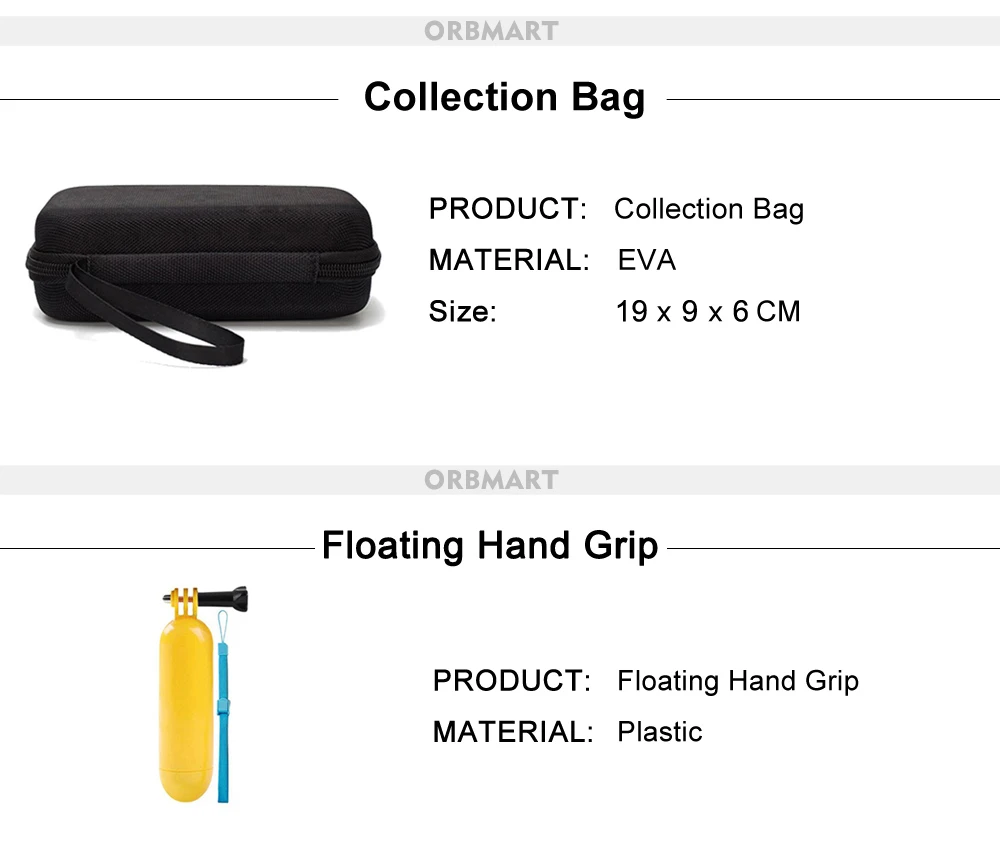Click the Collection Bag heading
1000x852 pixels.
(504, 98)
